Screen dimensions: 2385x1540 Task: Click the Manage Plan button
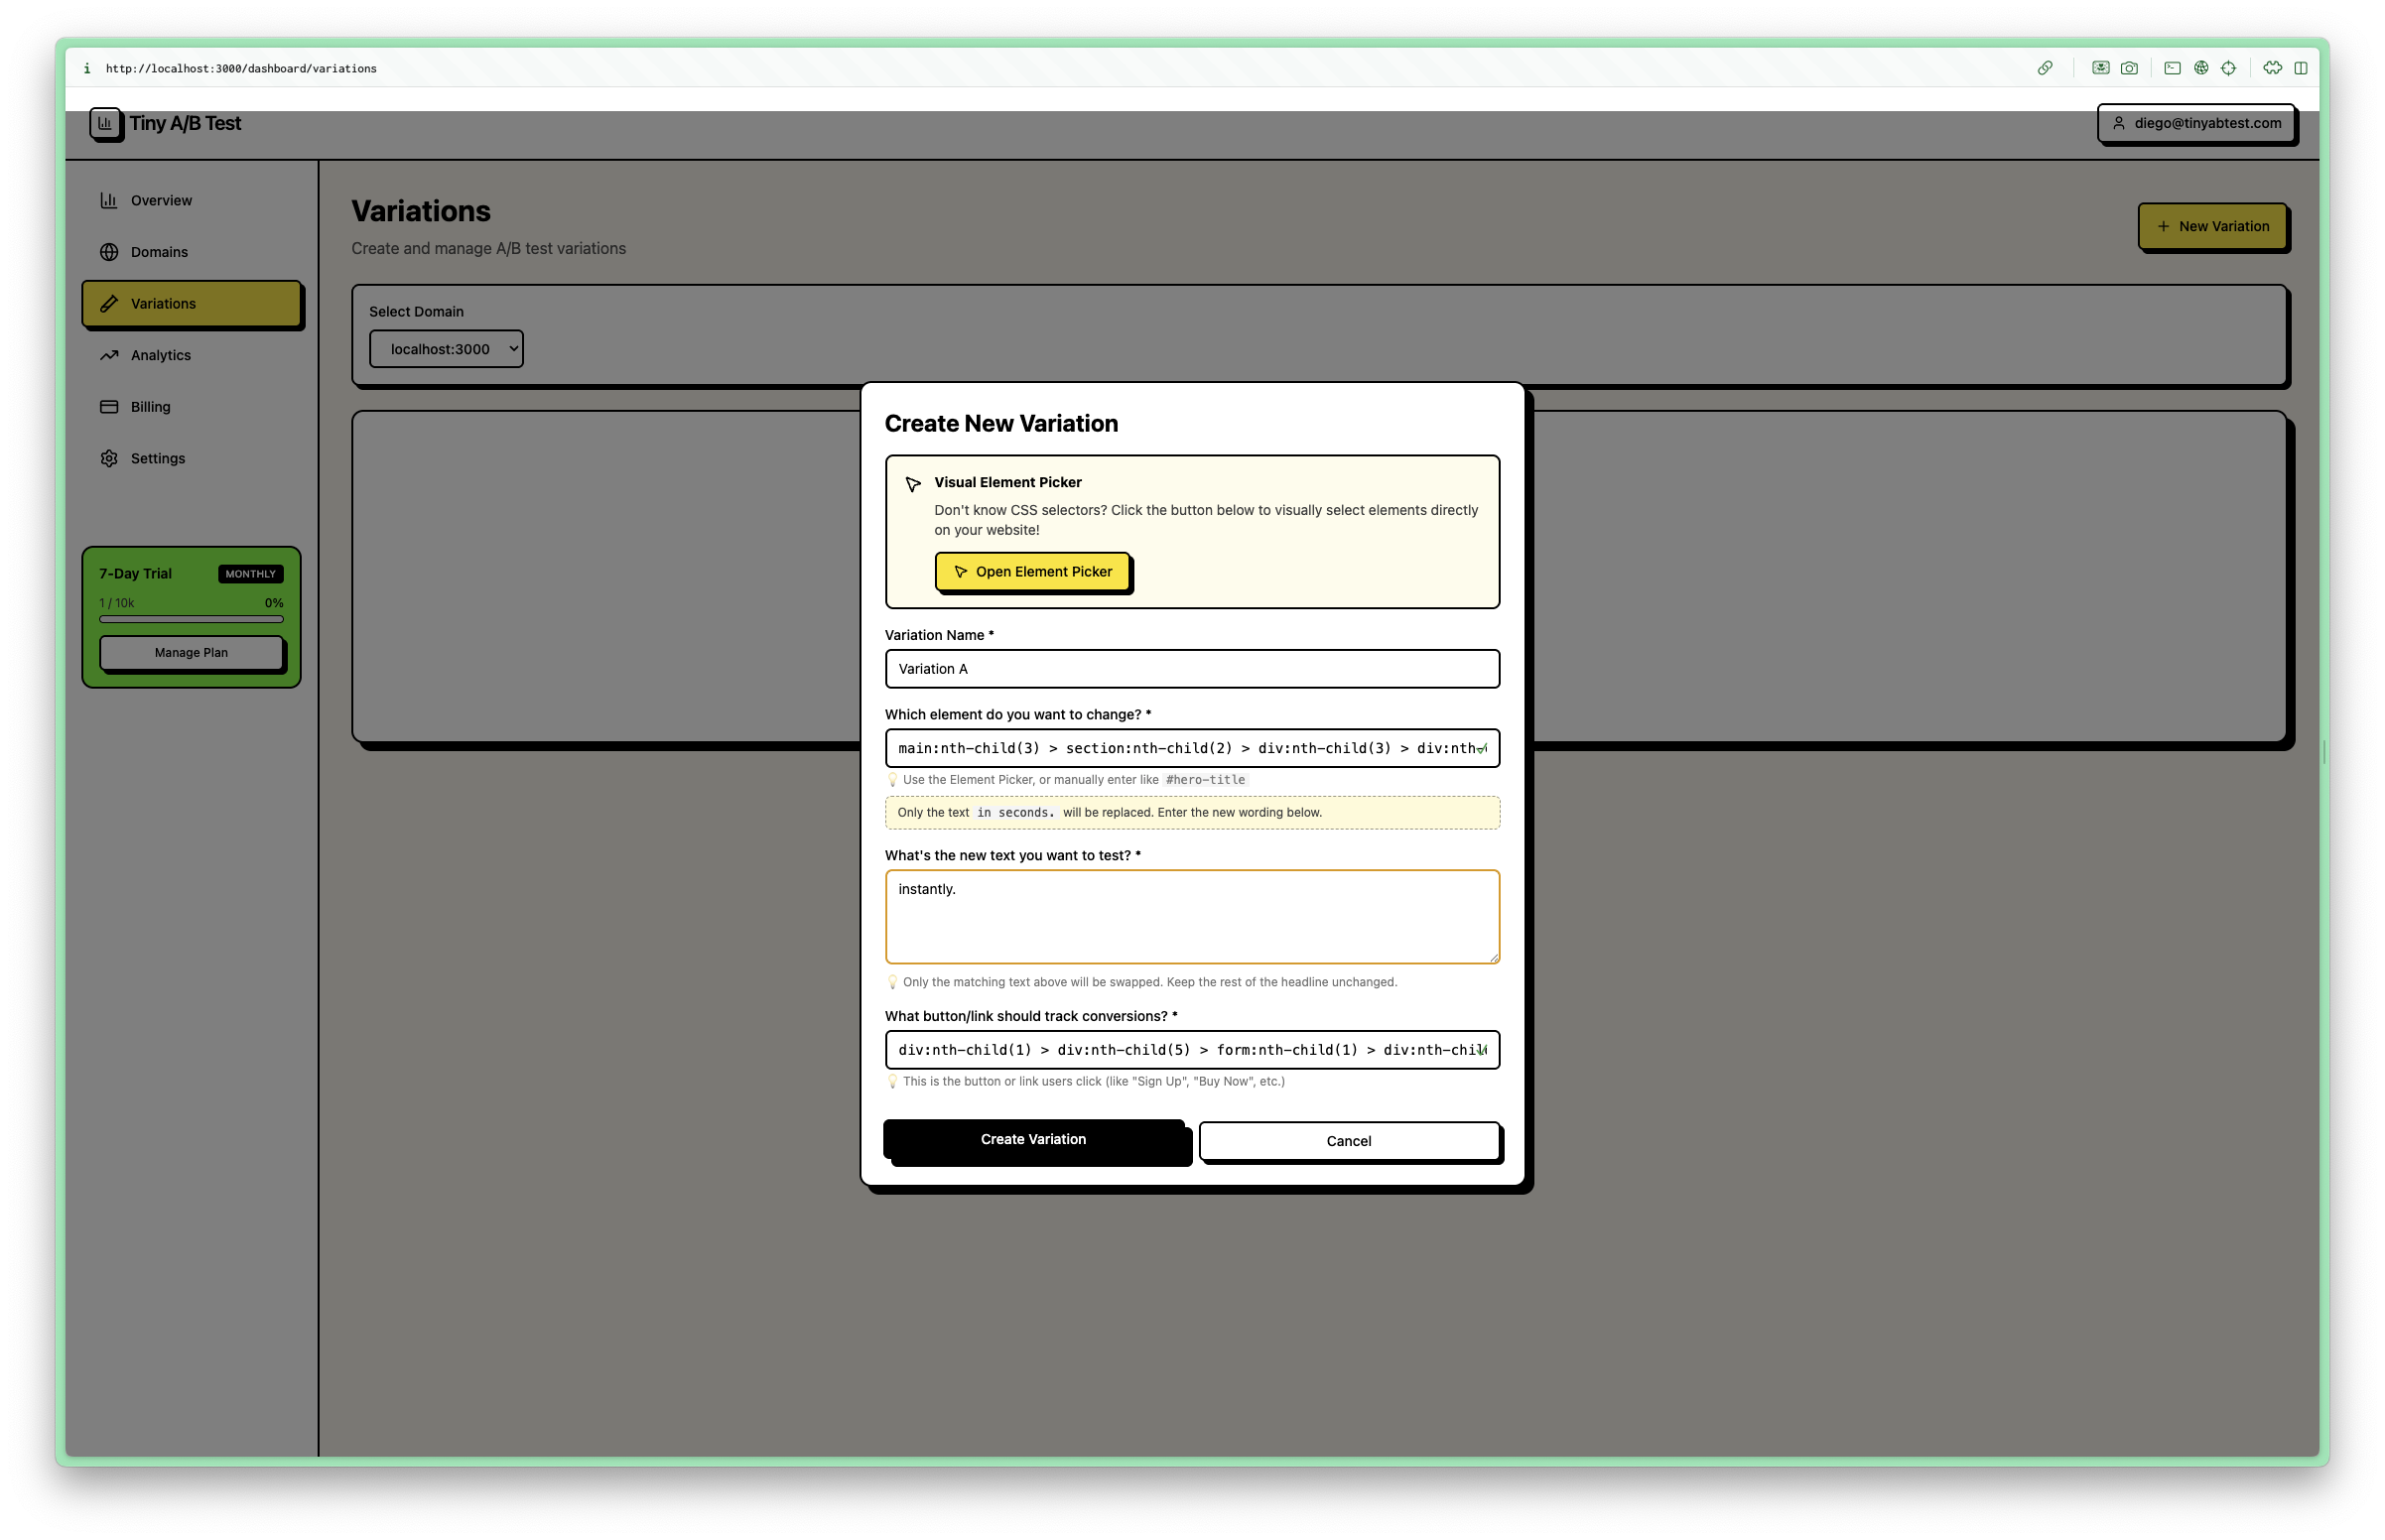pos(191,652)
